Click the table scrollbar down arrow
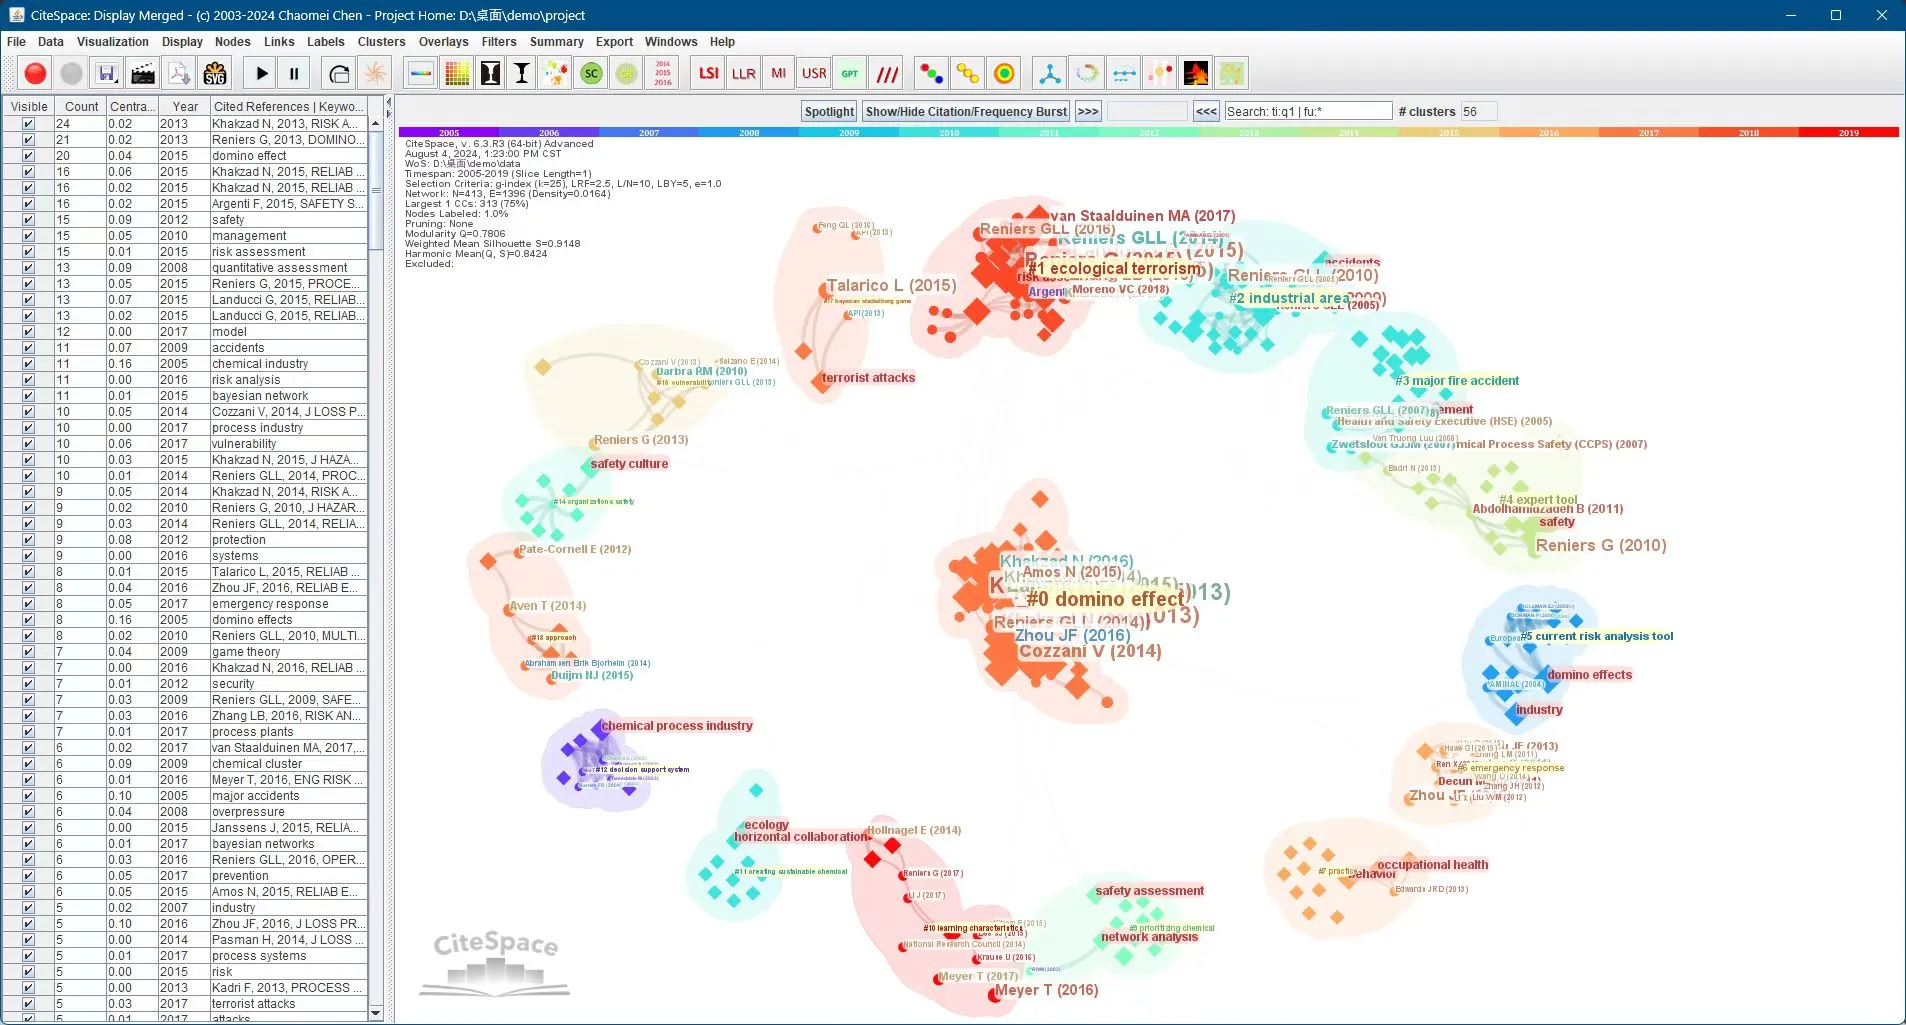Image resolution: width=1906 pixels, height=1025 pixels. (x=376, y=1013)
